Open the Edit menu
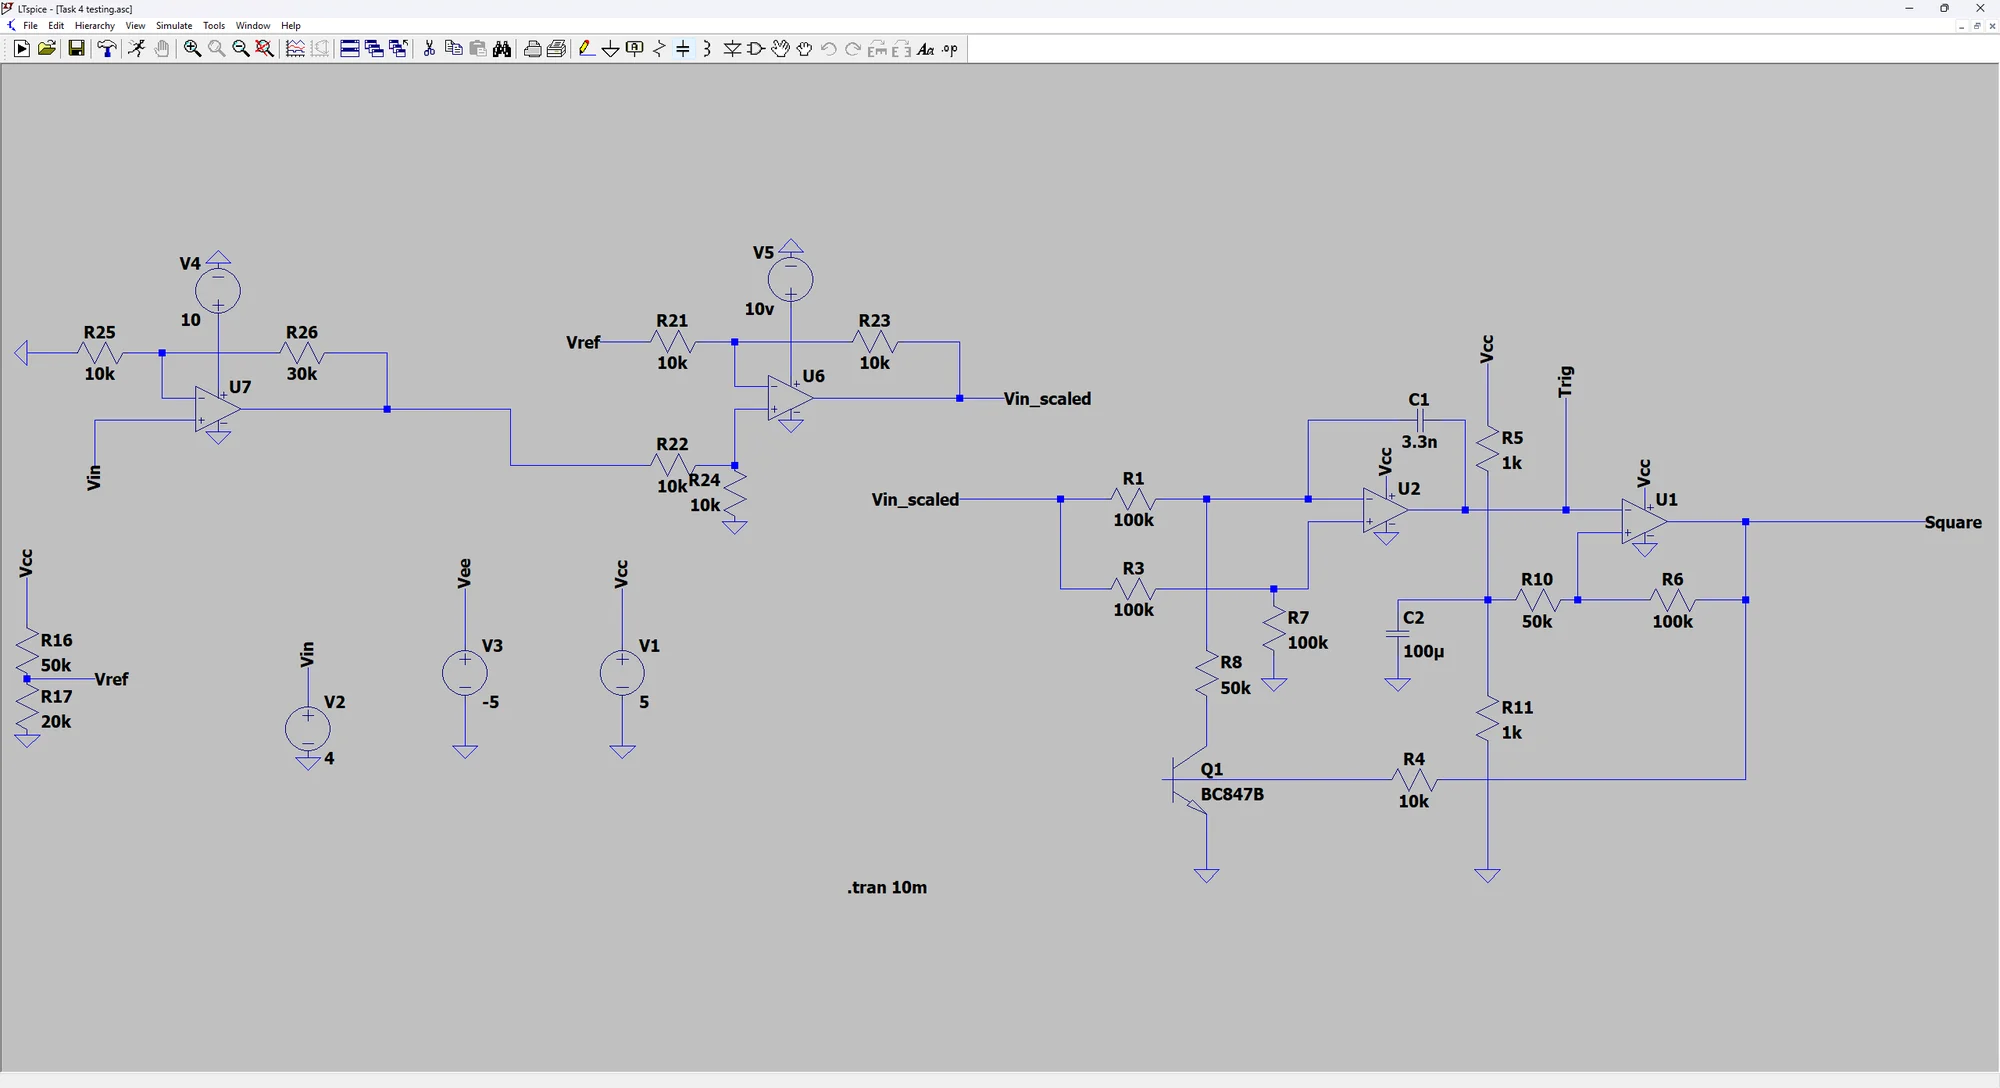This screenshot has width=2000, height=1088. click(56, 26)
